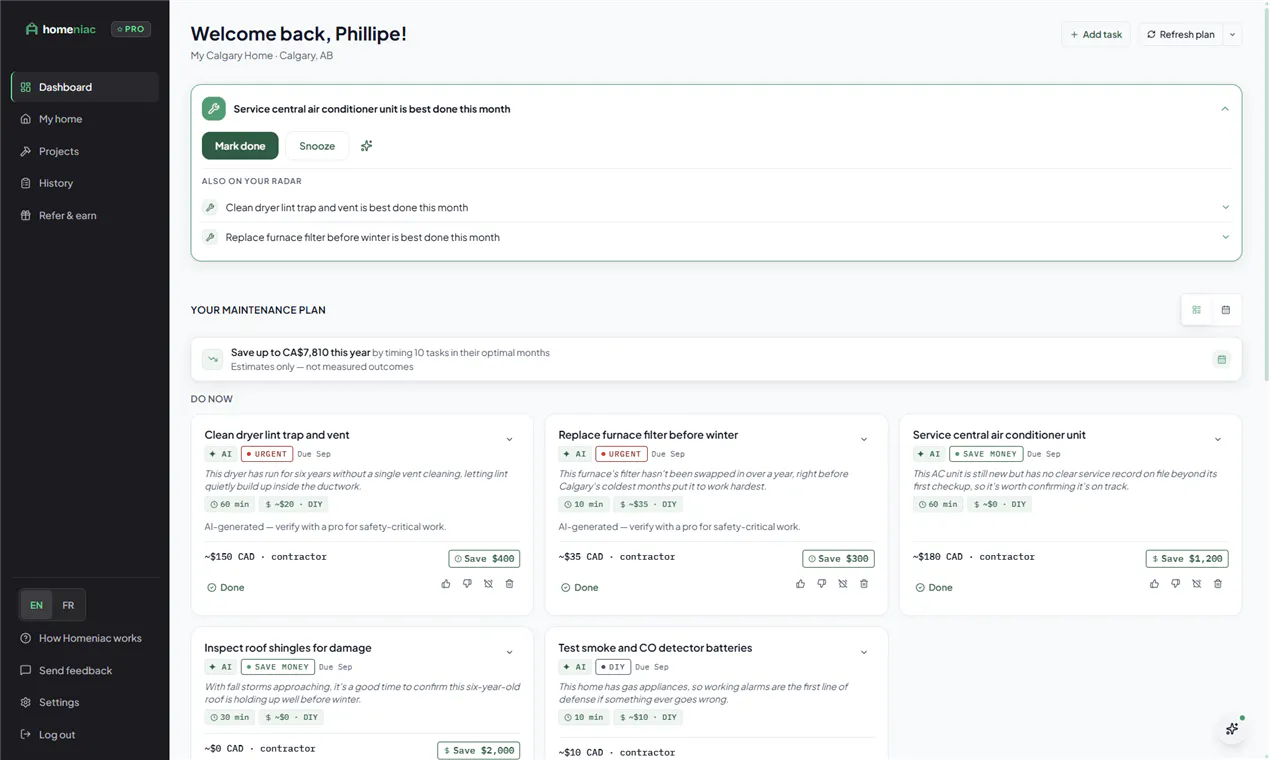Click the Homeniac logo icon
Viewport: 1270px width, 760px height.
pyautogui.click(x=32, y=29)
